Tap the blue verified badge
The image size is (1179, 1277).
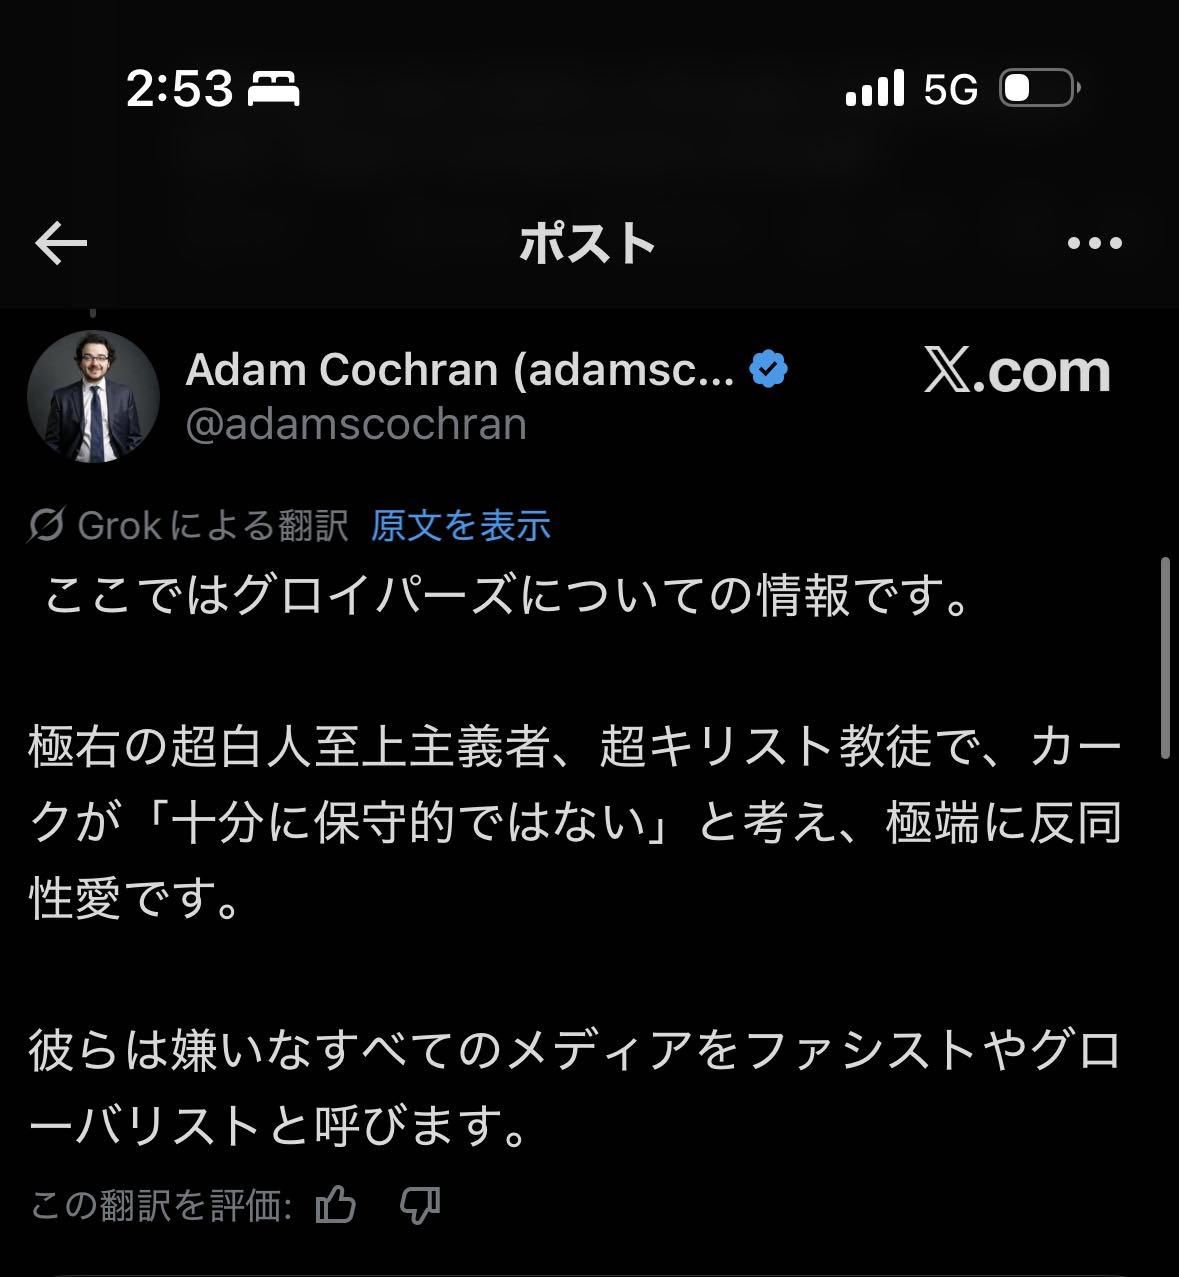point(768,370)
